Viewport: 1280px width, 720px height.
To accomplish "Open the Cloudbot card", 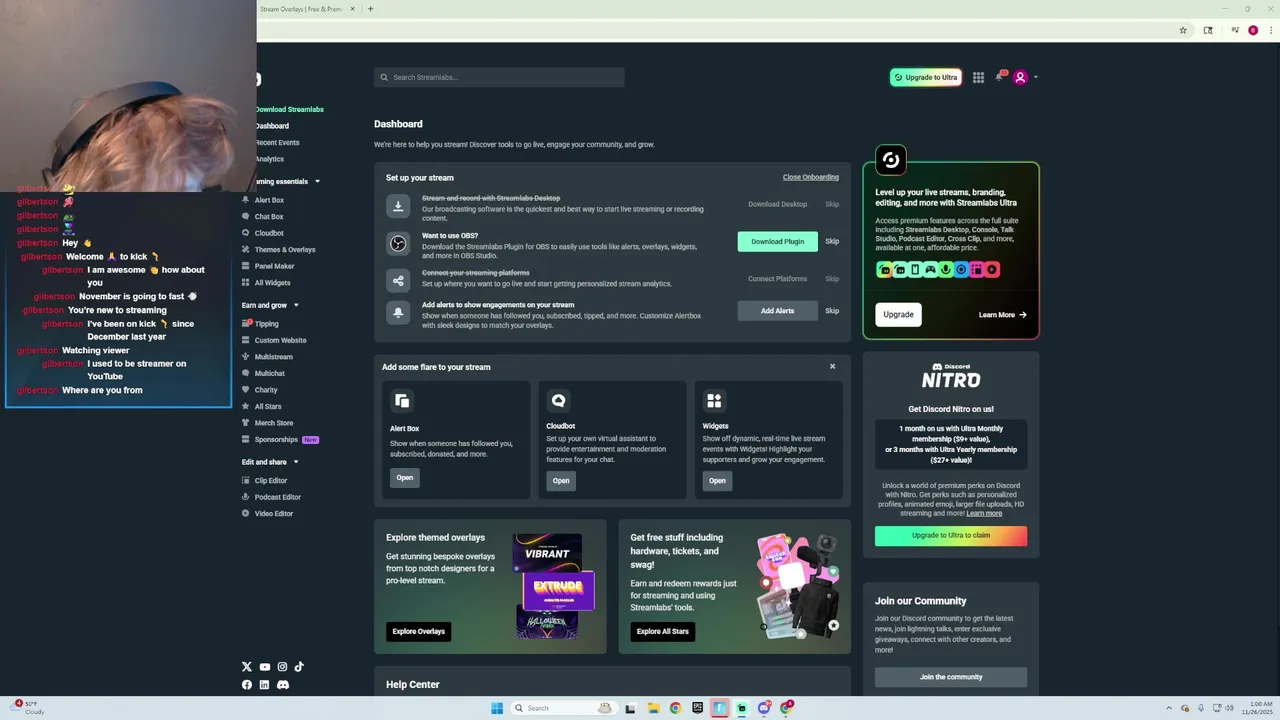I will point(561,480).
